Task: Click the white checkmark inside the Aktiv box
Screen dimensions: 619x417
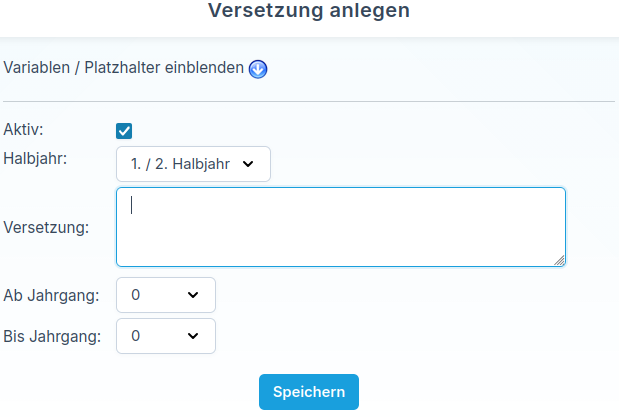Action: pyautogui.click(x=125, y=130)
